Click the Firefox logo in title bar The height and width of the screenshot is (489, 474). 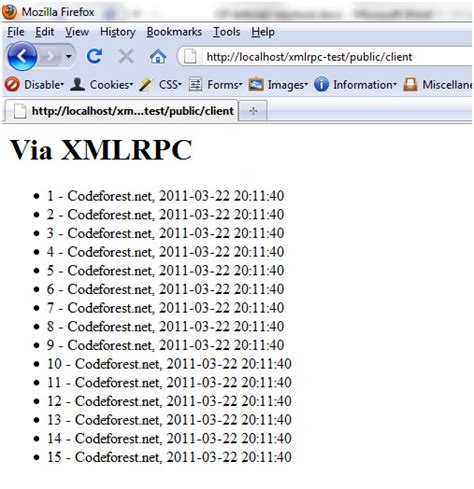(x=9, y=12)
